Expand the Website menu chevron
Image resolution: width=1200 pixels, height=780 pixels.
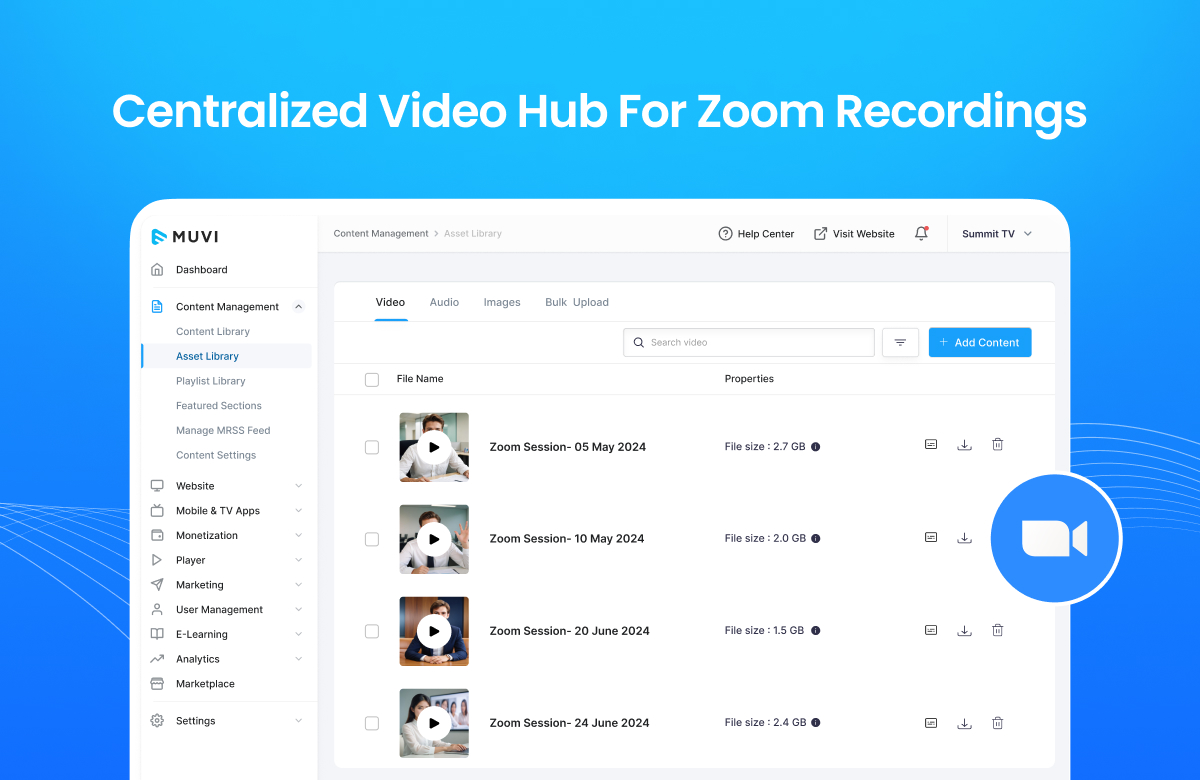pos(298,486)
